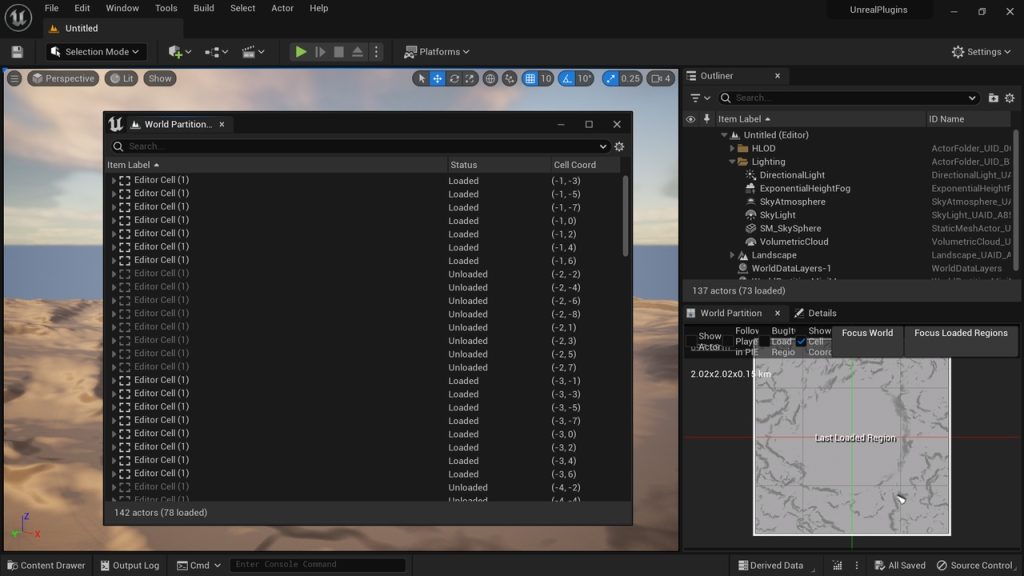The width and height of the screenshot is (1024, 576).
Task: Open the Build menu
Action: click(x=203, y=8)
